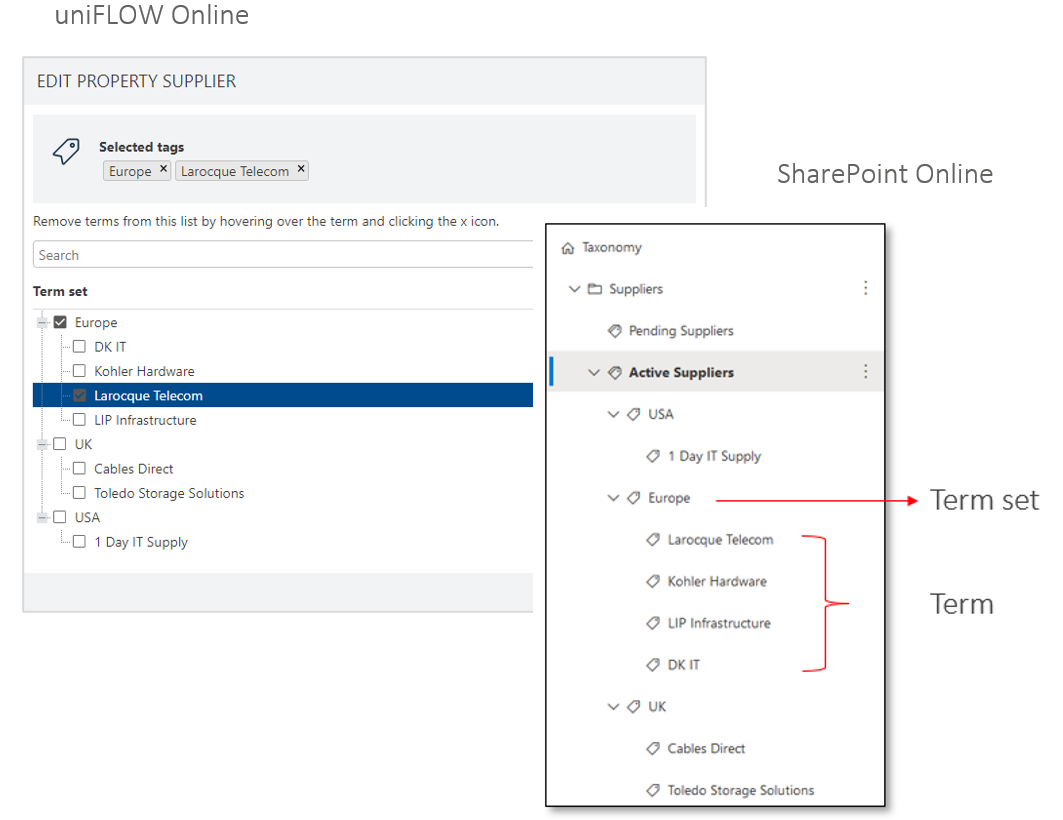
Task: Check the Toledo Storage Solutions checkbox
Action: coord(79,493)
